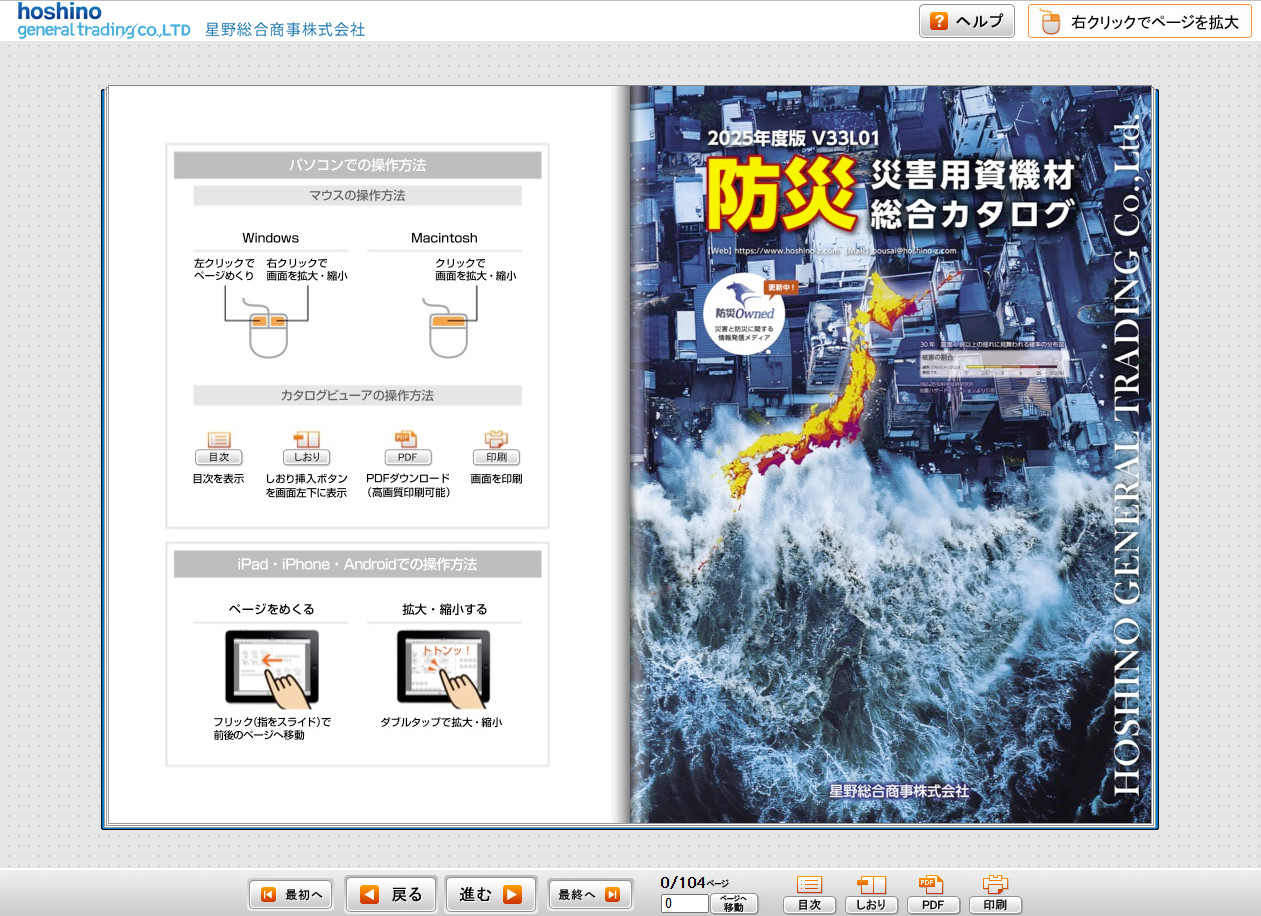
Task: Open table of contents via bottom 目次 icon
Action: coord(809,895)
